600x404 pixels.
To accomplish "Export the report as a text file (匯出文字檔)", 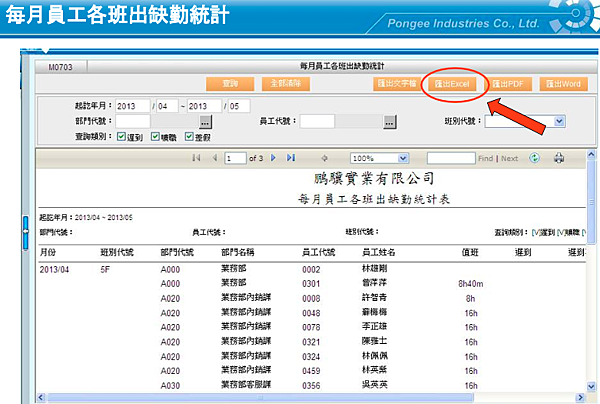I will tap(397, 84).
